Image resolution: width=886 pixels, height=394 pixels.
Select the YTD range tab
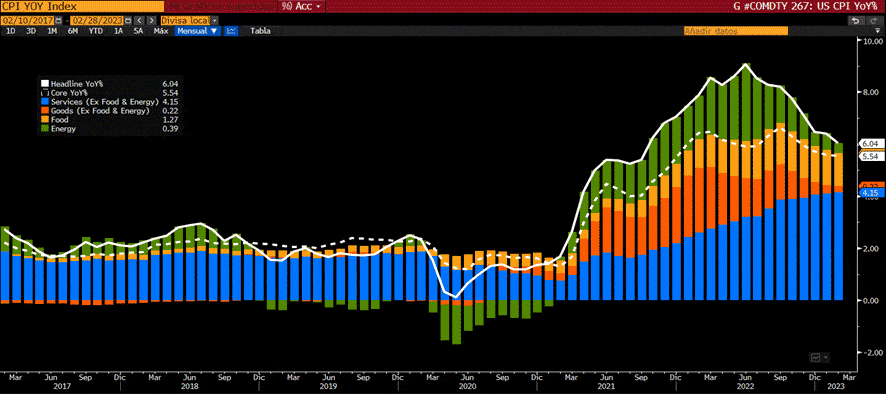point(95,31)
